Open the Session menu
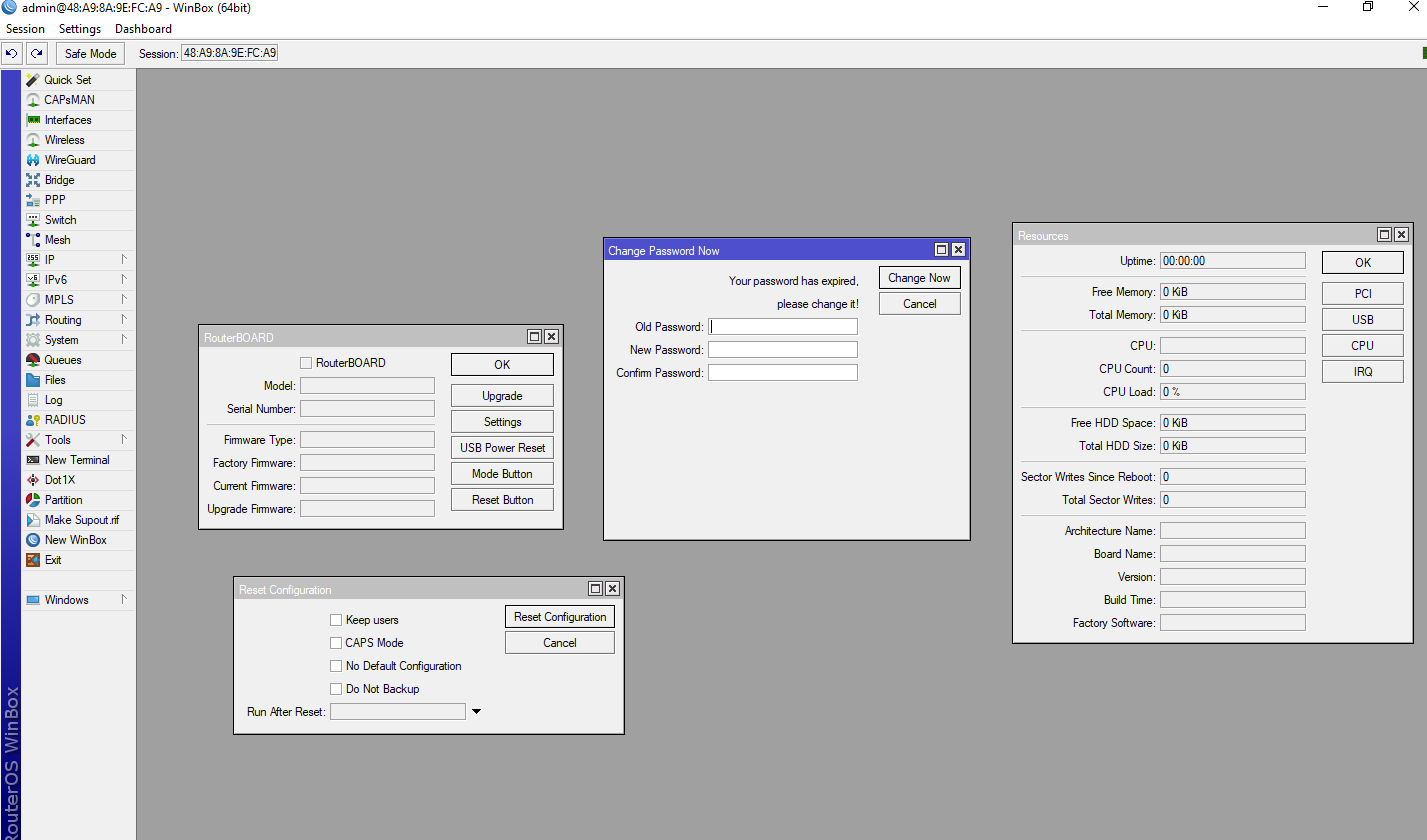 pos(25,28)
